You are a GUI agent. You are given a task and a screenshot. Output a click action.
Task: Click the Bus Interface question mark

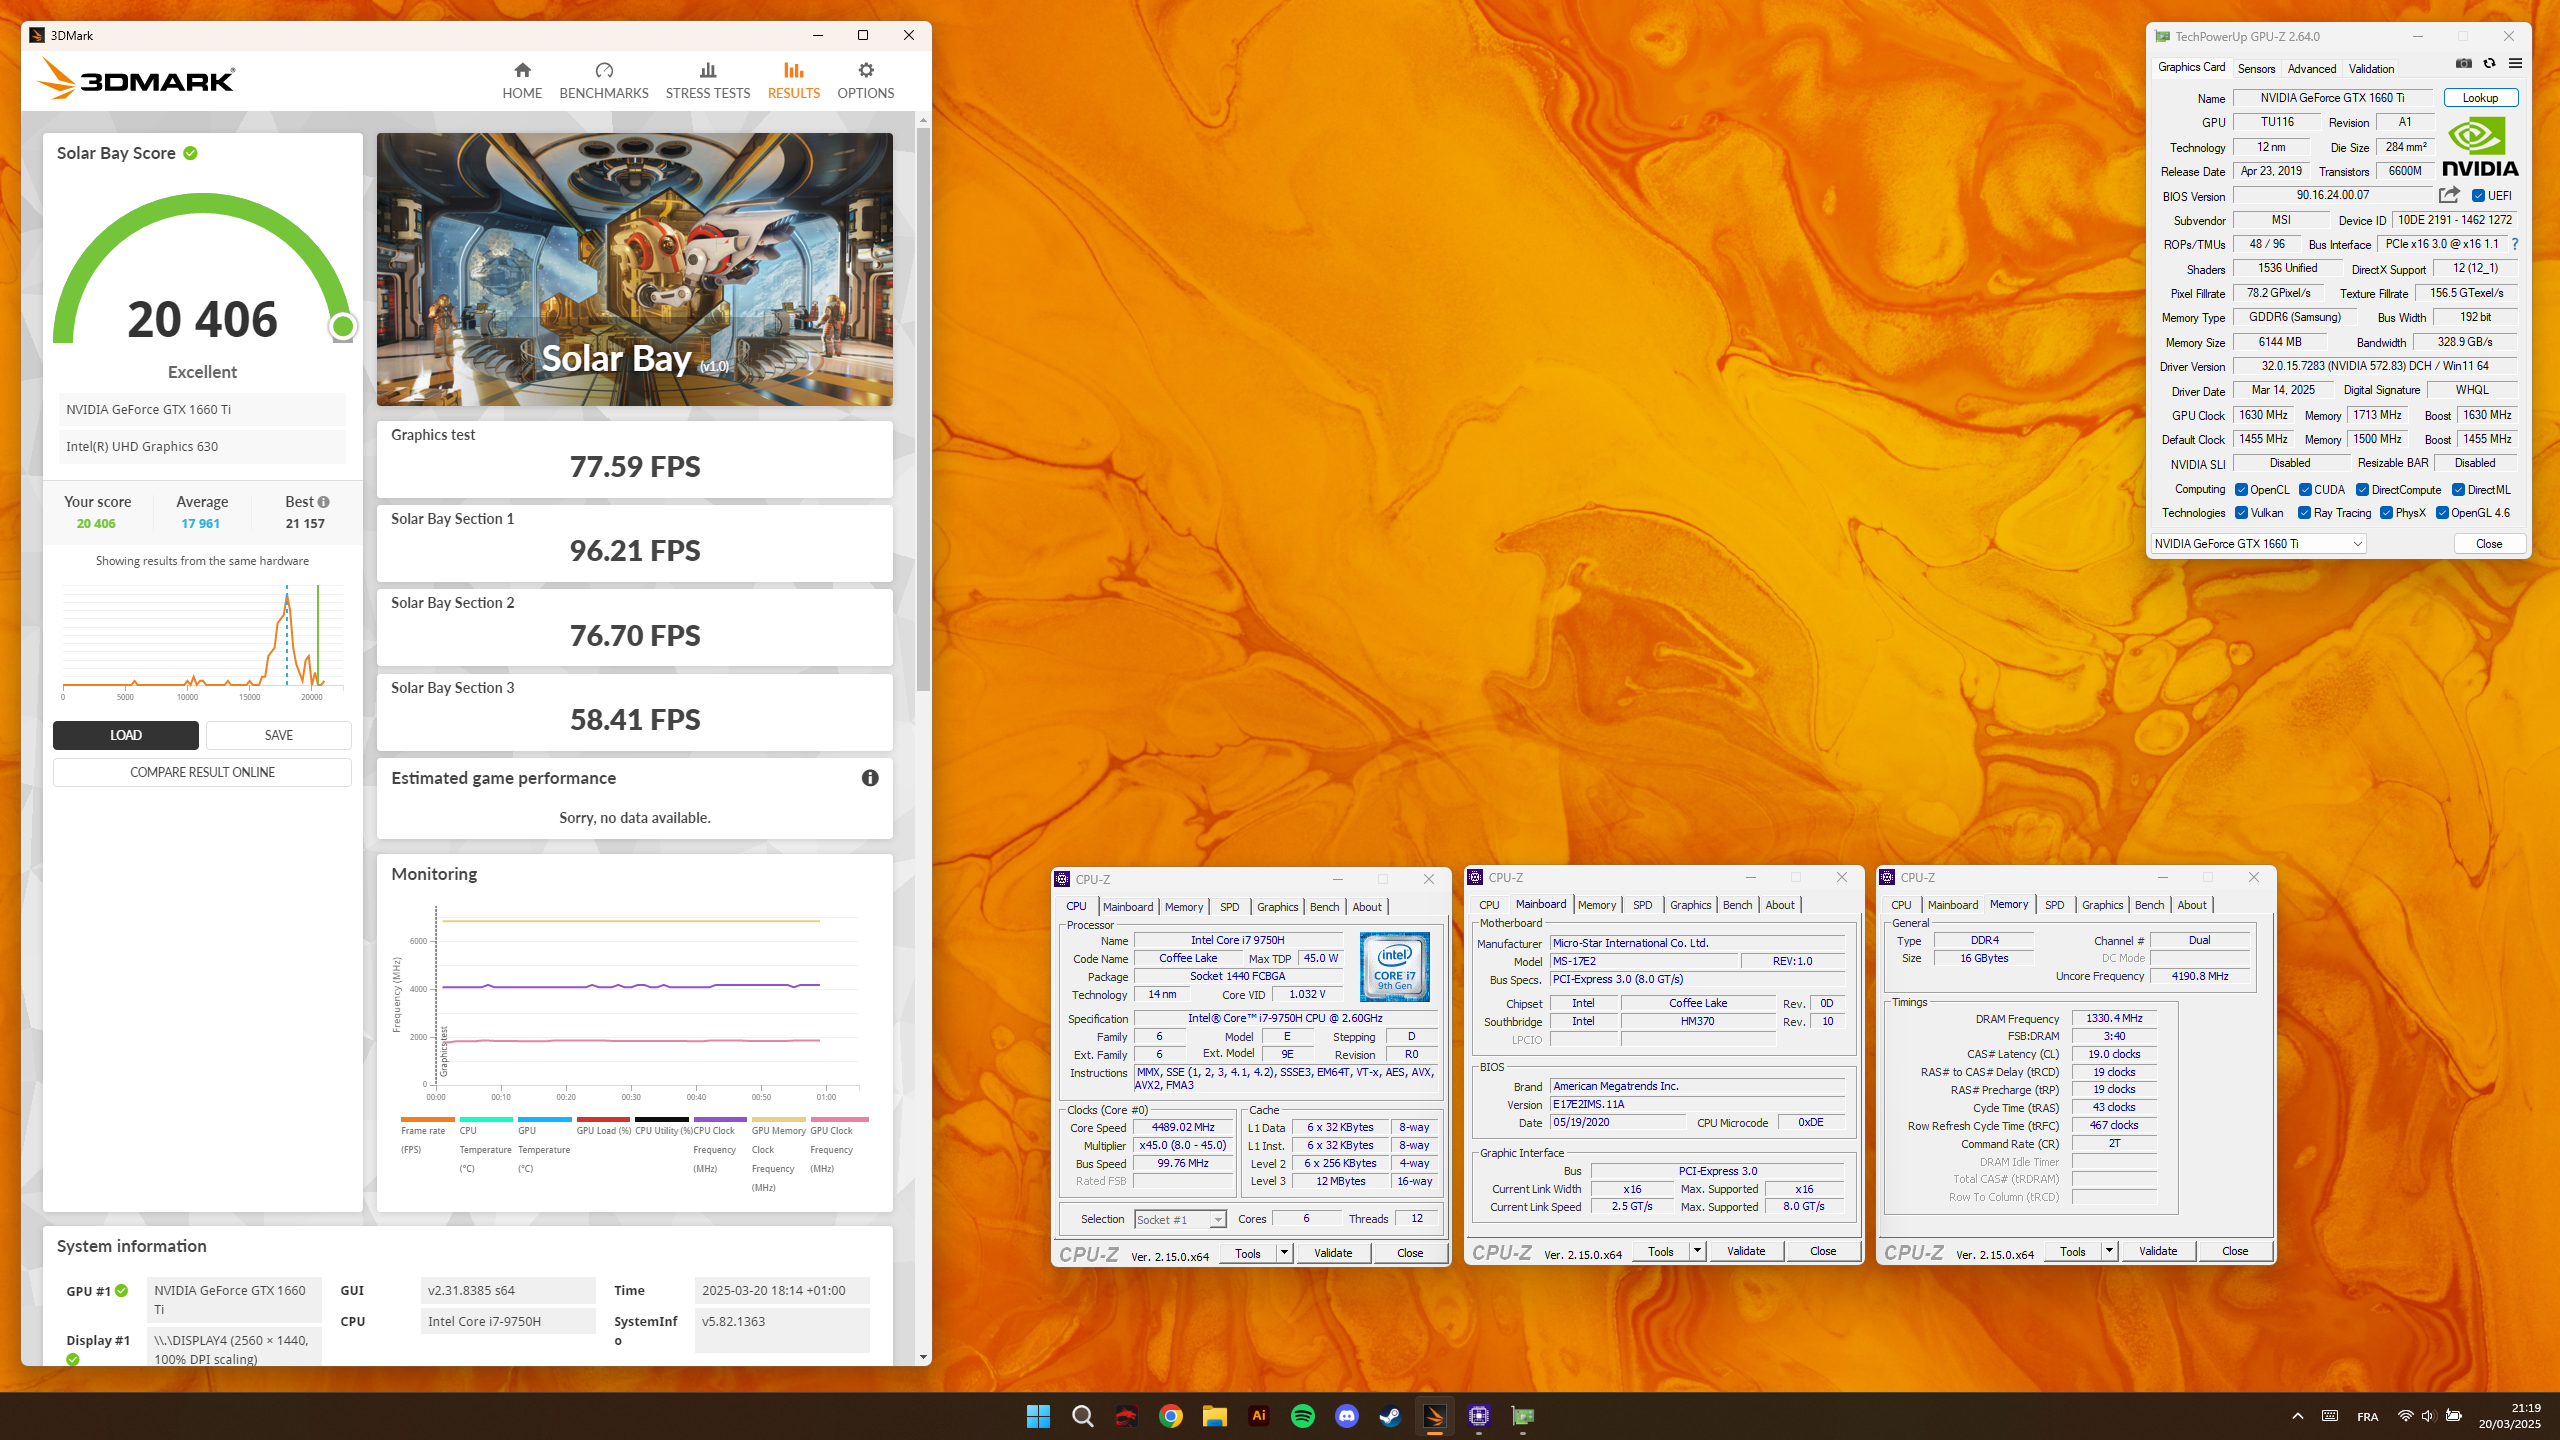2515,244
